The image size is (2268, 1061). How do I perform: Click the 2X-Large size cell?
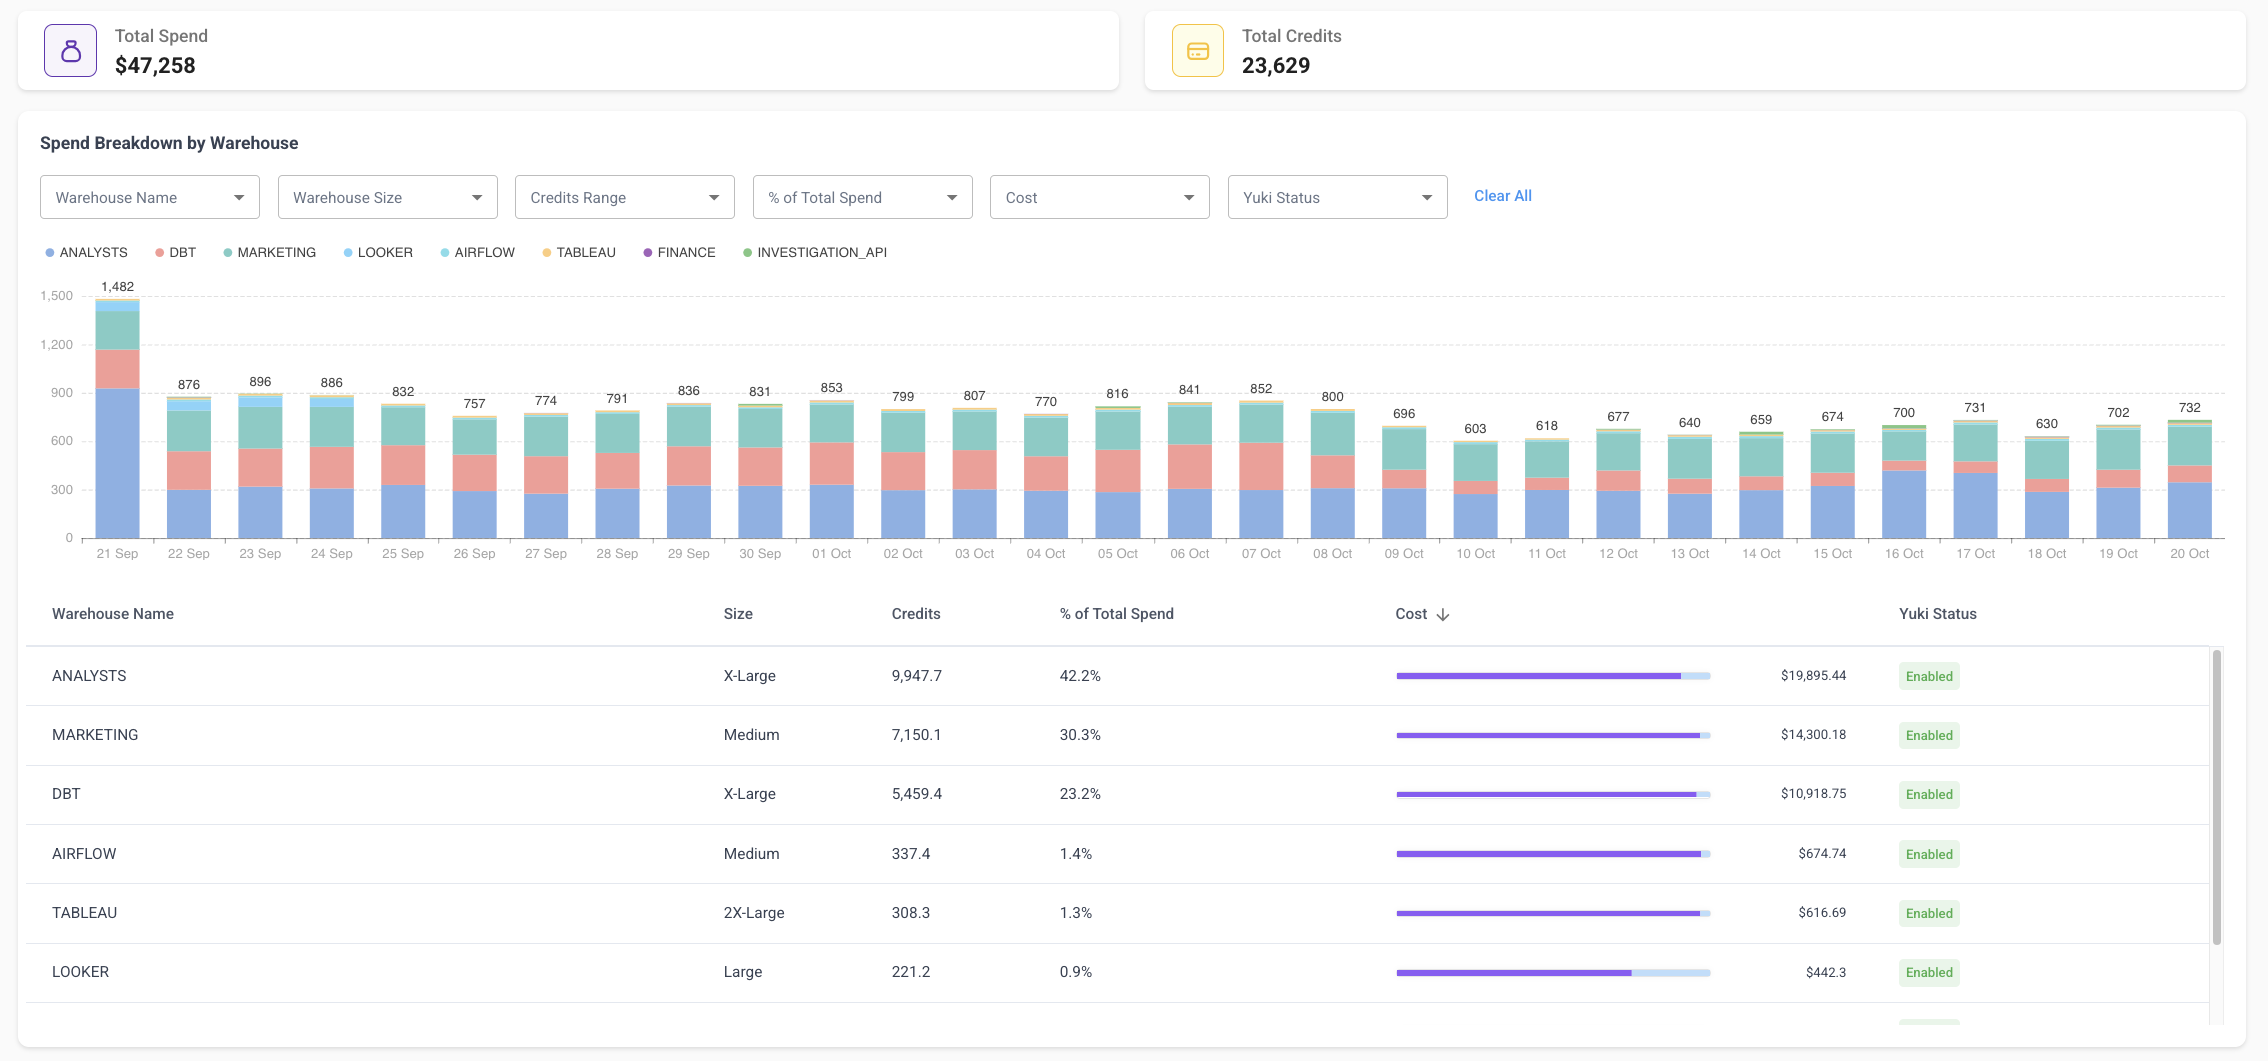click(x=754, y=913)
